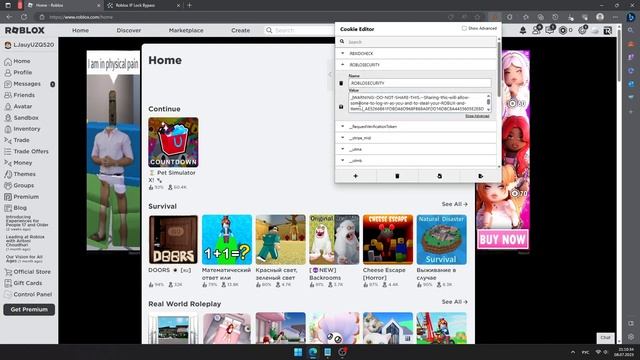Image resolution: width=640 pixels, height=360 pixels.
Task: Switch to the Roblox IP Lock Bypass tab
Action: click(x=143, y=5)
